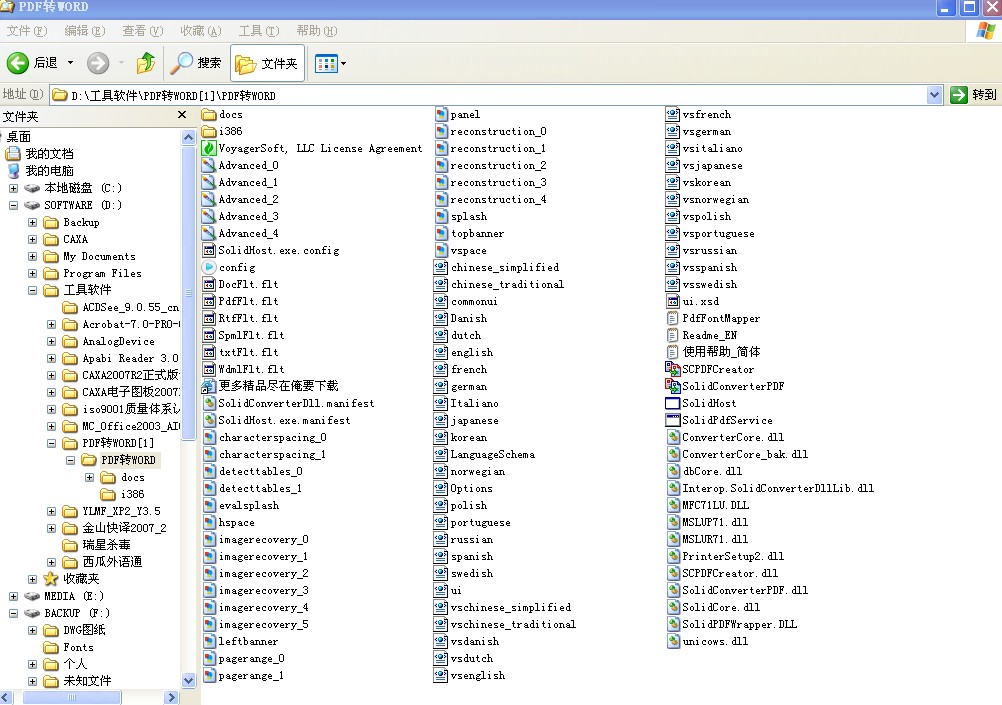The image size is (1002, 705).
Task: Select the DocFlt.flt file icon
Action: 208,284
